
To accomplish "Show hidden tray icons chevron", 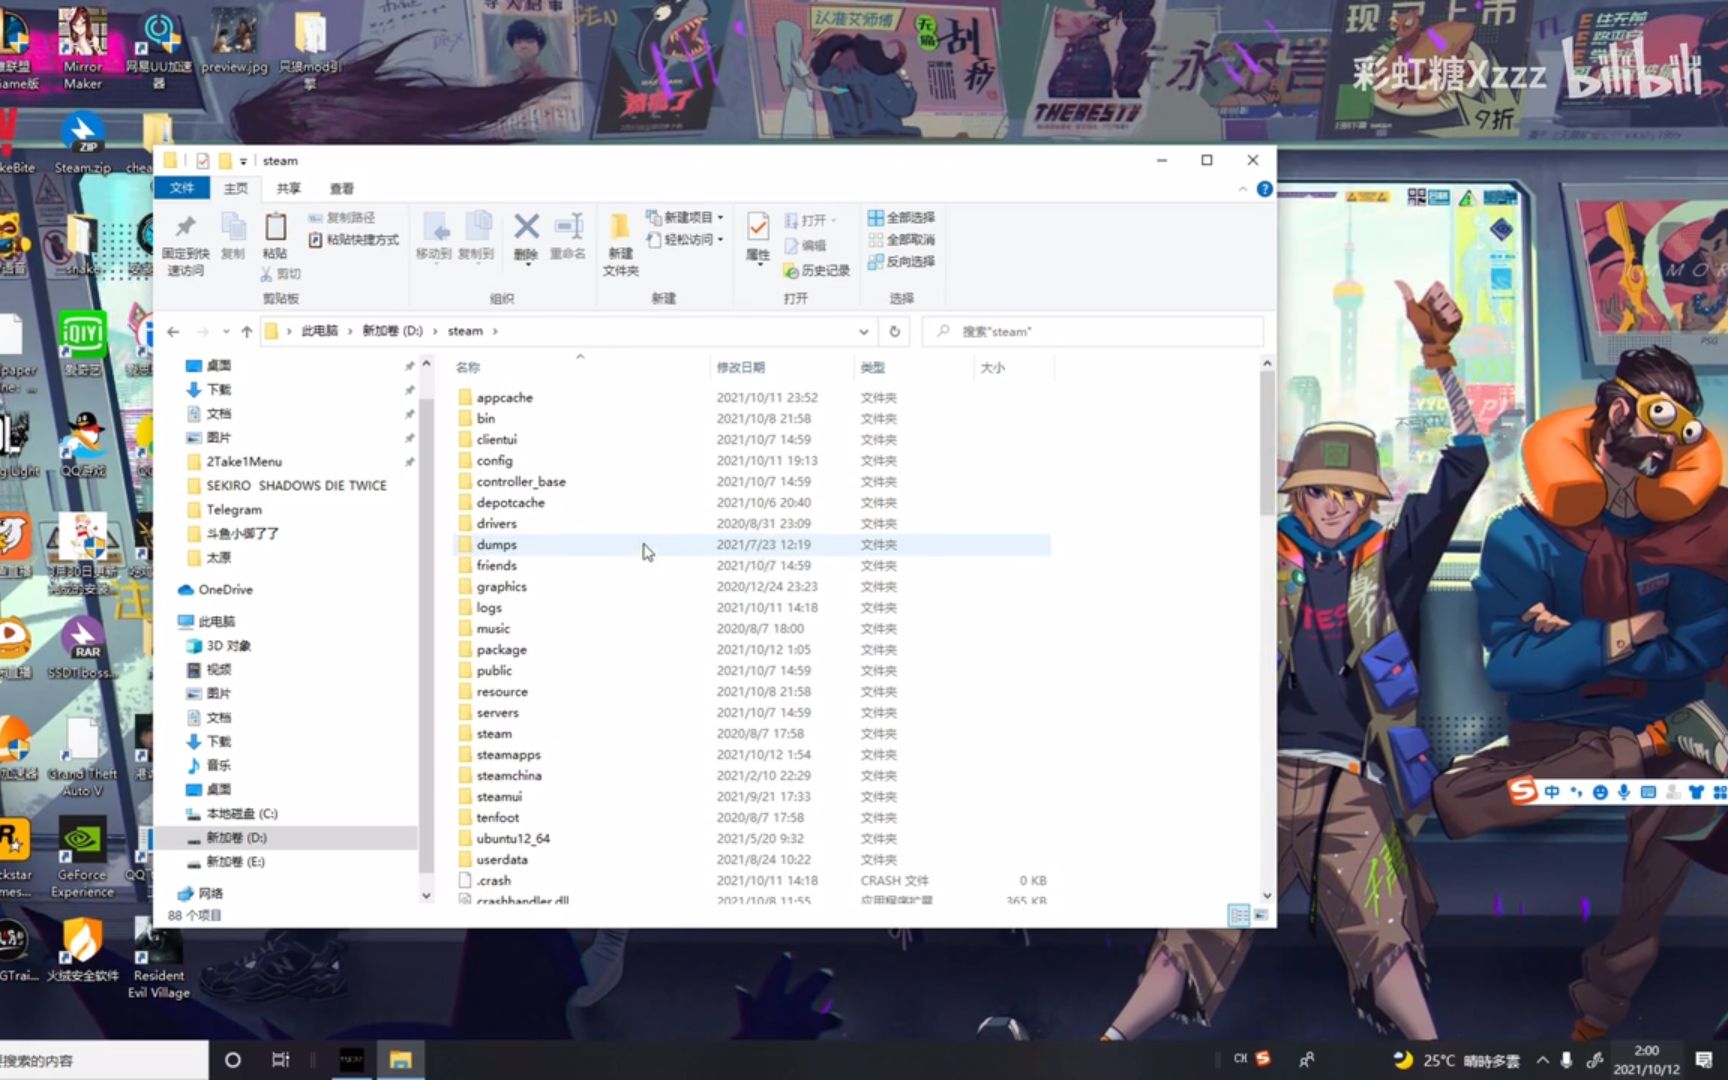I will point(1542,1060).
